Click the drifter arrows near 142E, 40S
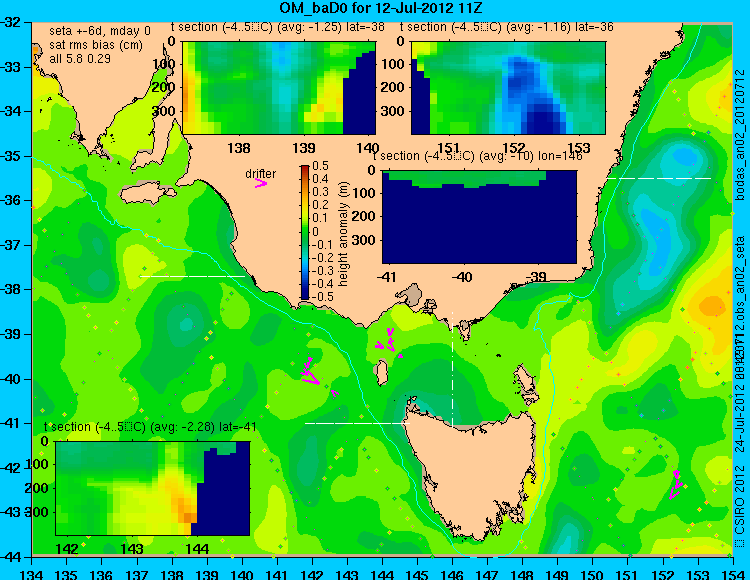This screenshot has height=580, width=750. pyautogui.click(x=310, y=372)
